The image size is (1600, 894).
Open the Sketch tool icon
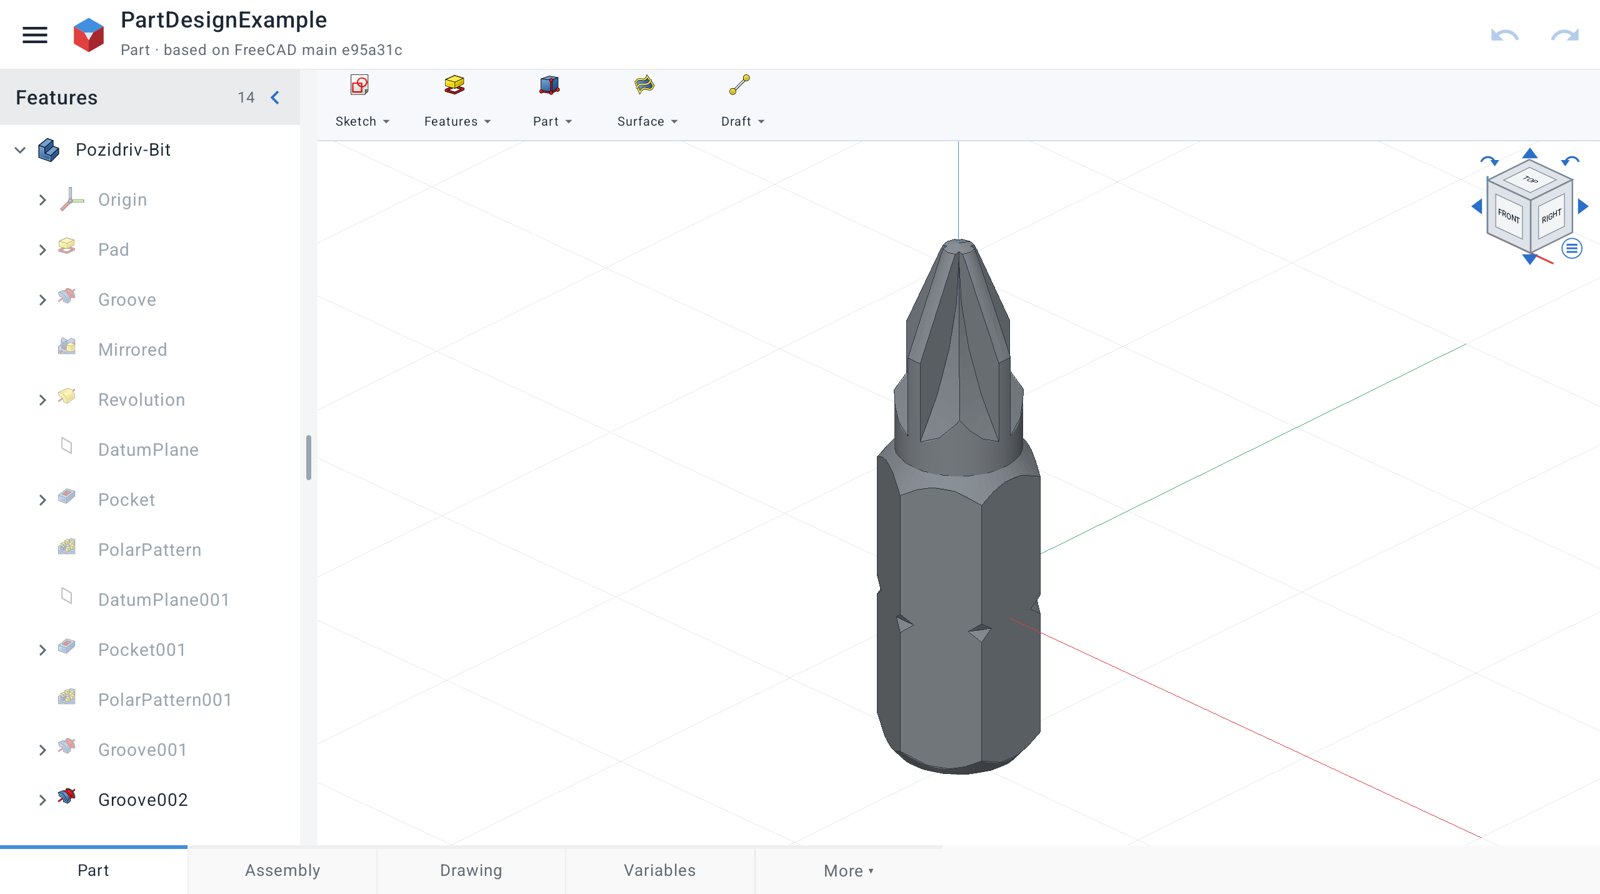[x=360, y=85]
